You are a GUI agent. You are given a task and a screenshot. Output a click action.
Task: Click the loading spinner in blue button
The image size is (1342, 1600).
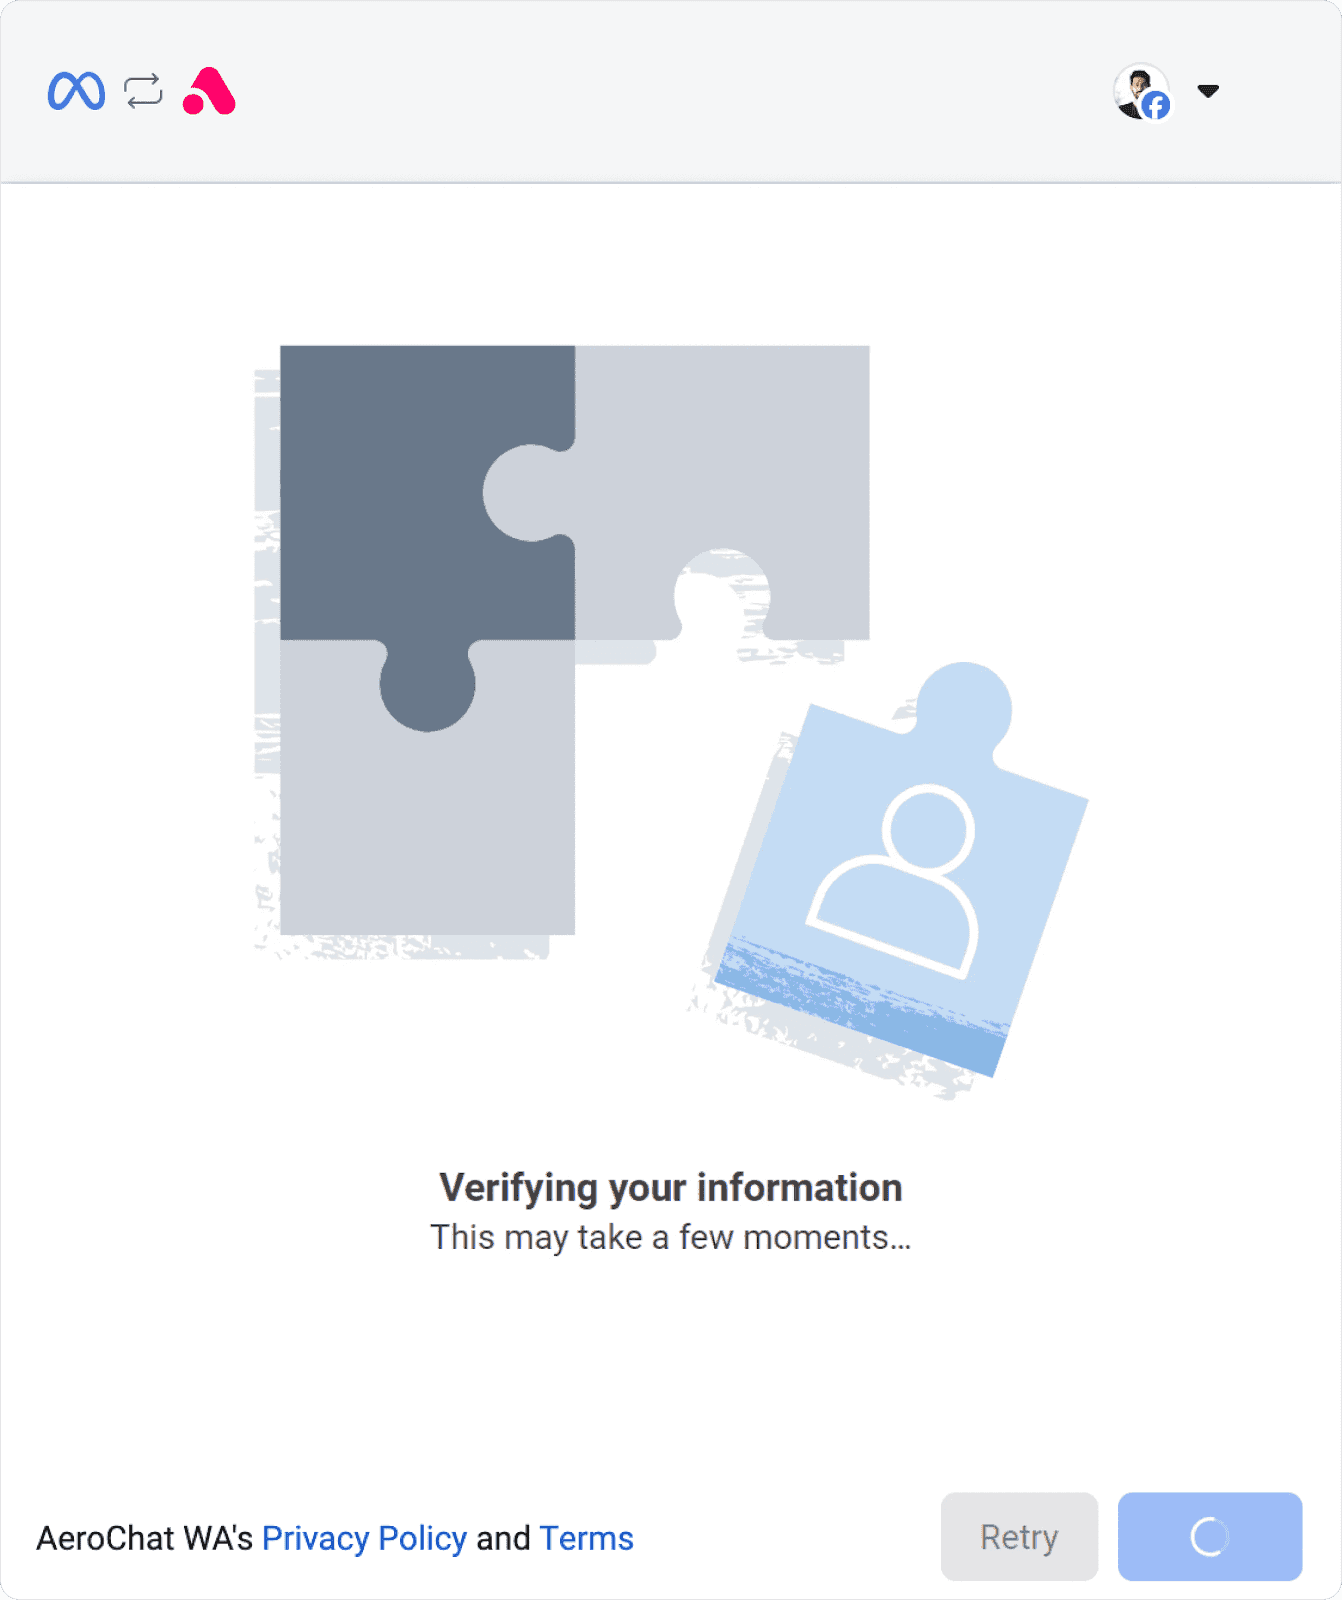coord(1209,1537)
